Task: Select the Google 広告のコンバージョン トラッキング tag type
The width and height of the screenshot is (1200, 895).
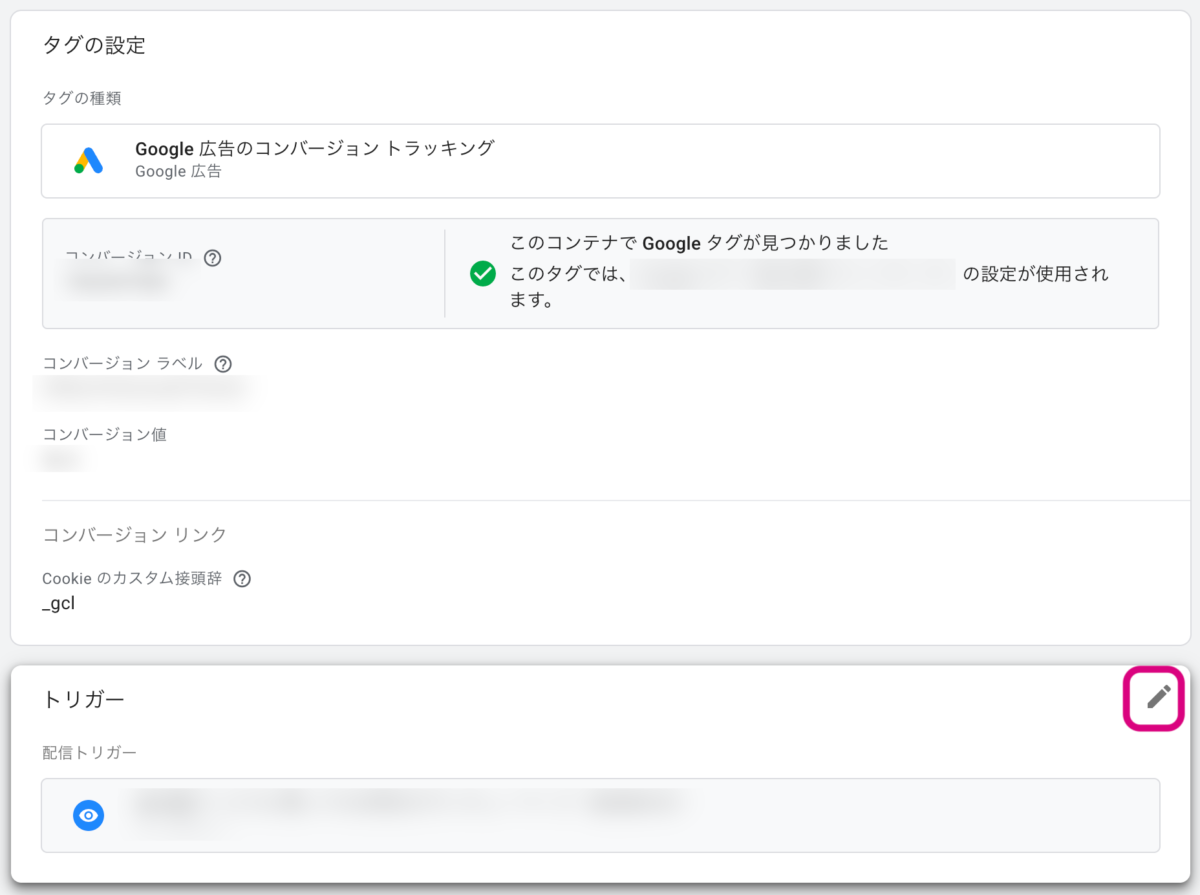Action: (x=600, y=160)
